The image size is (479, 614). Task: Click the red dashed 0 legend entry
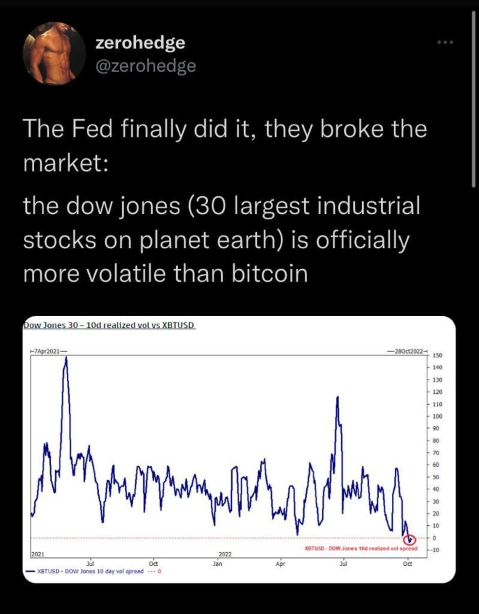pos(154,571)
